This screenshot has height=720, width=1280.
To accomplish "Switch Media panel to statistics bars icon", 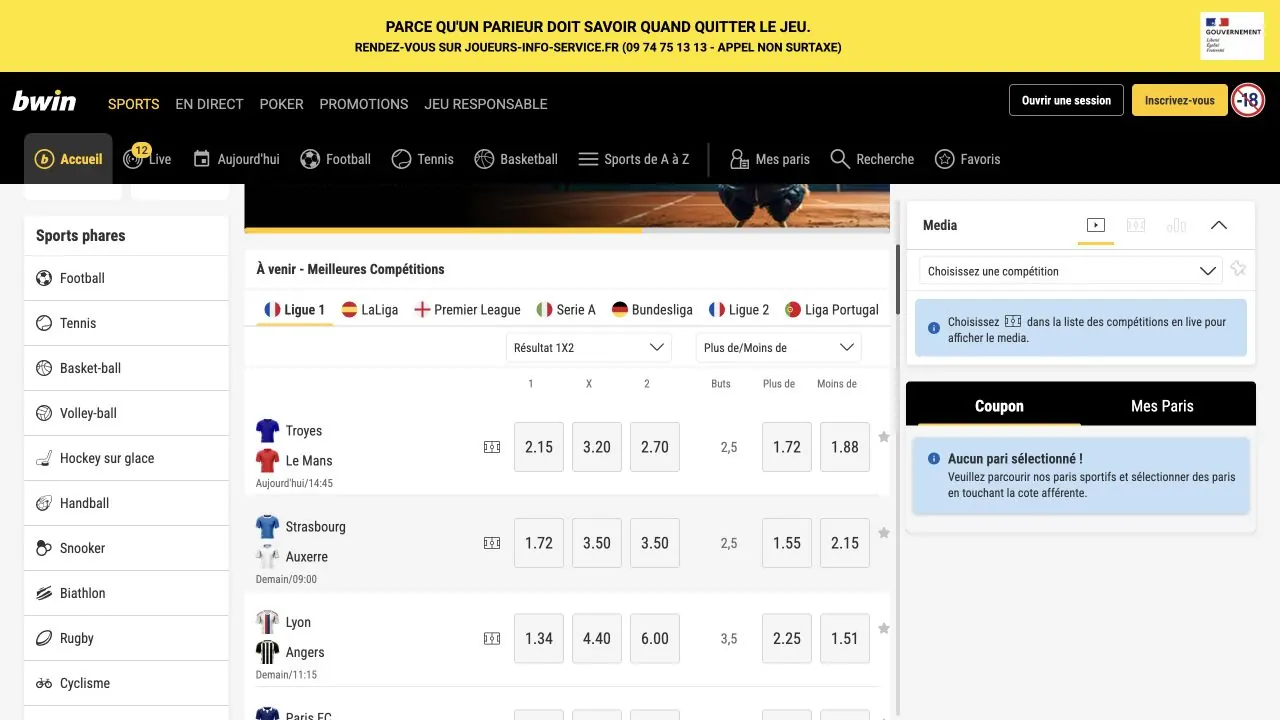I will (x=1176, y=225).
